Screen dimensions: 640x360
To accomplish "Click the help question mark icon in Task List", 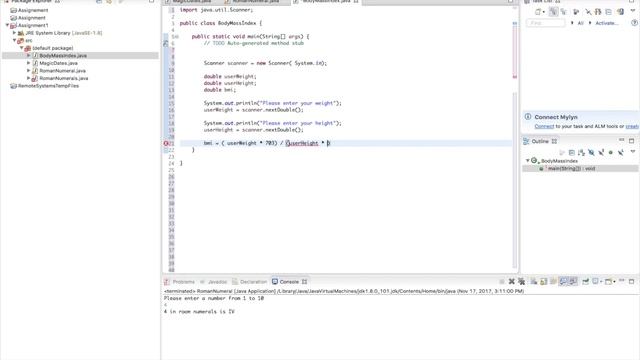I will point(635,23).
